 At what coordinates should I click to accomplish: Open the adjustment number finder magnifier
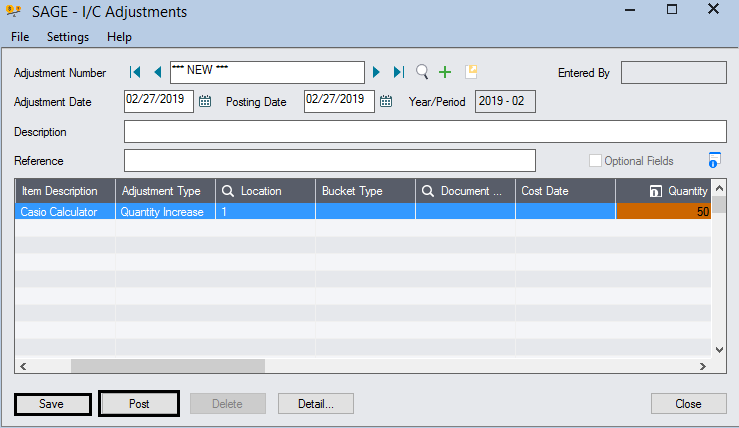tap(422, 72)
